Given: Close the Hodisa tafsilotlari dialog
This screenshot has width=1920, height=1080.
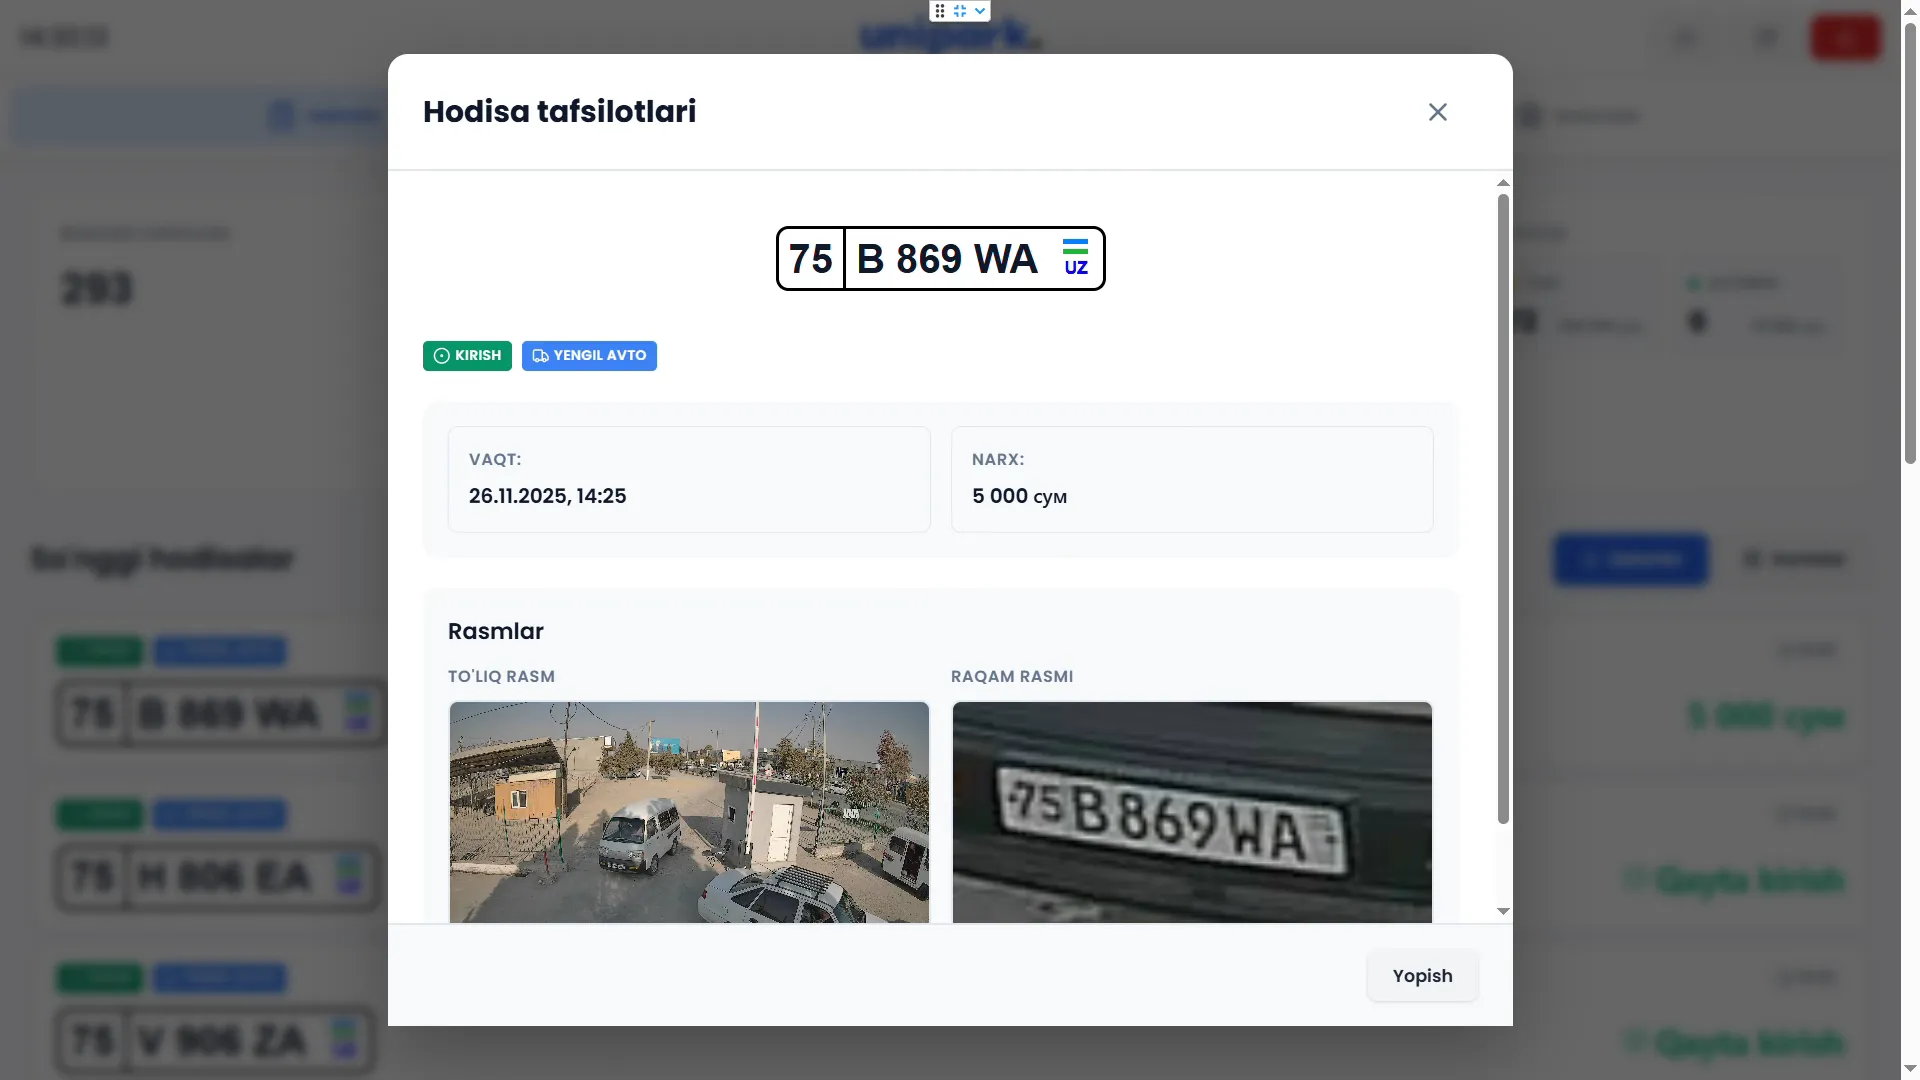Looking at the screenshot, I should point(1437,111).
